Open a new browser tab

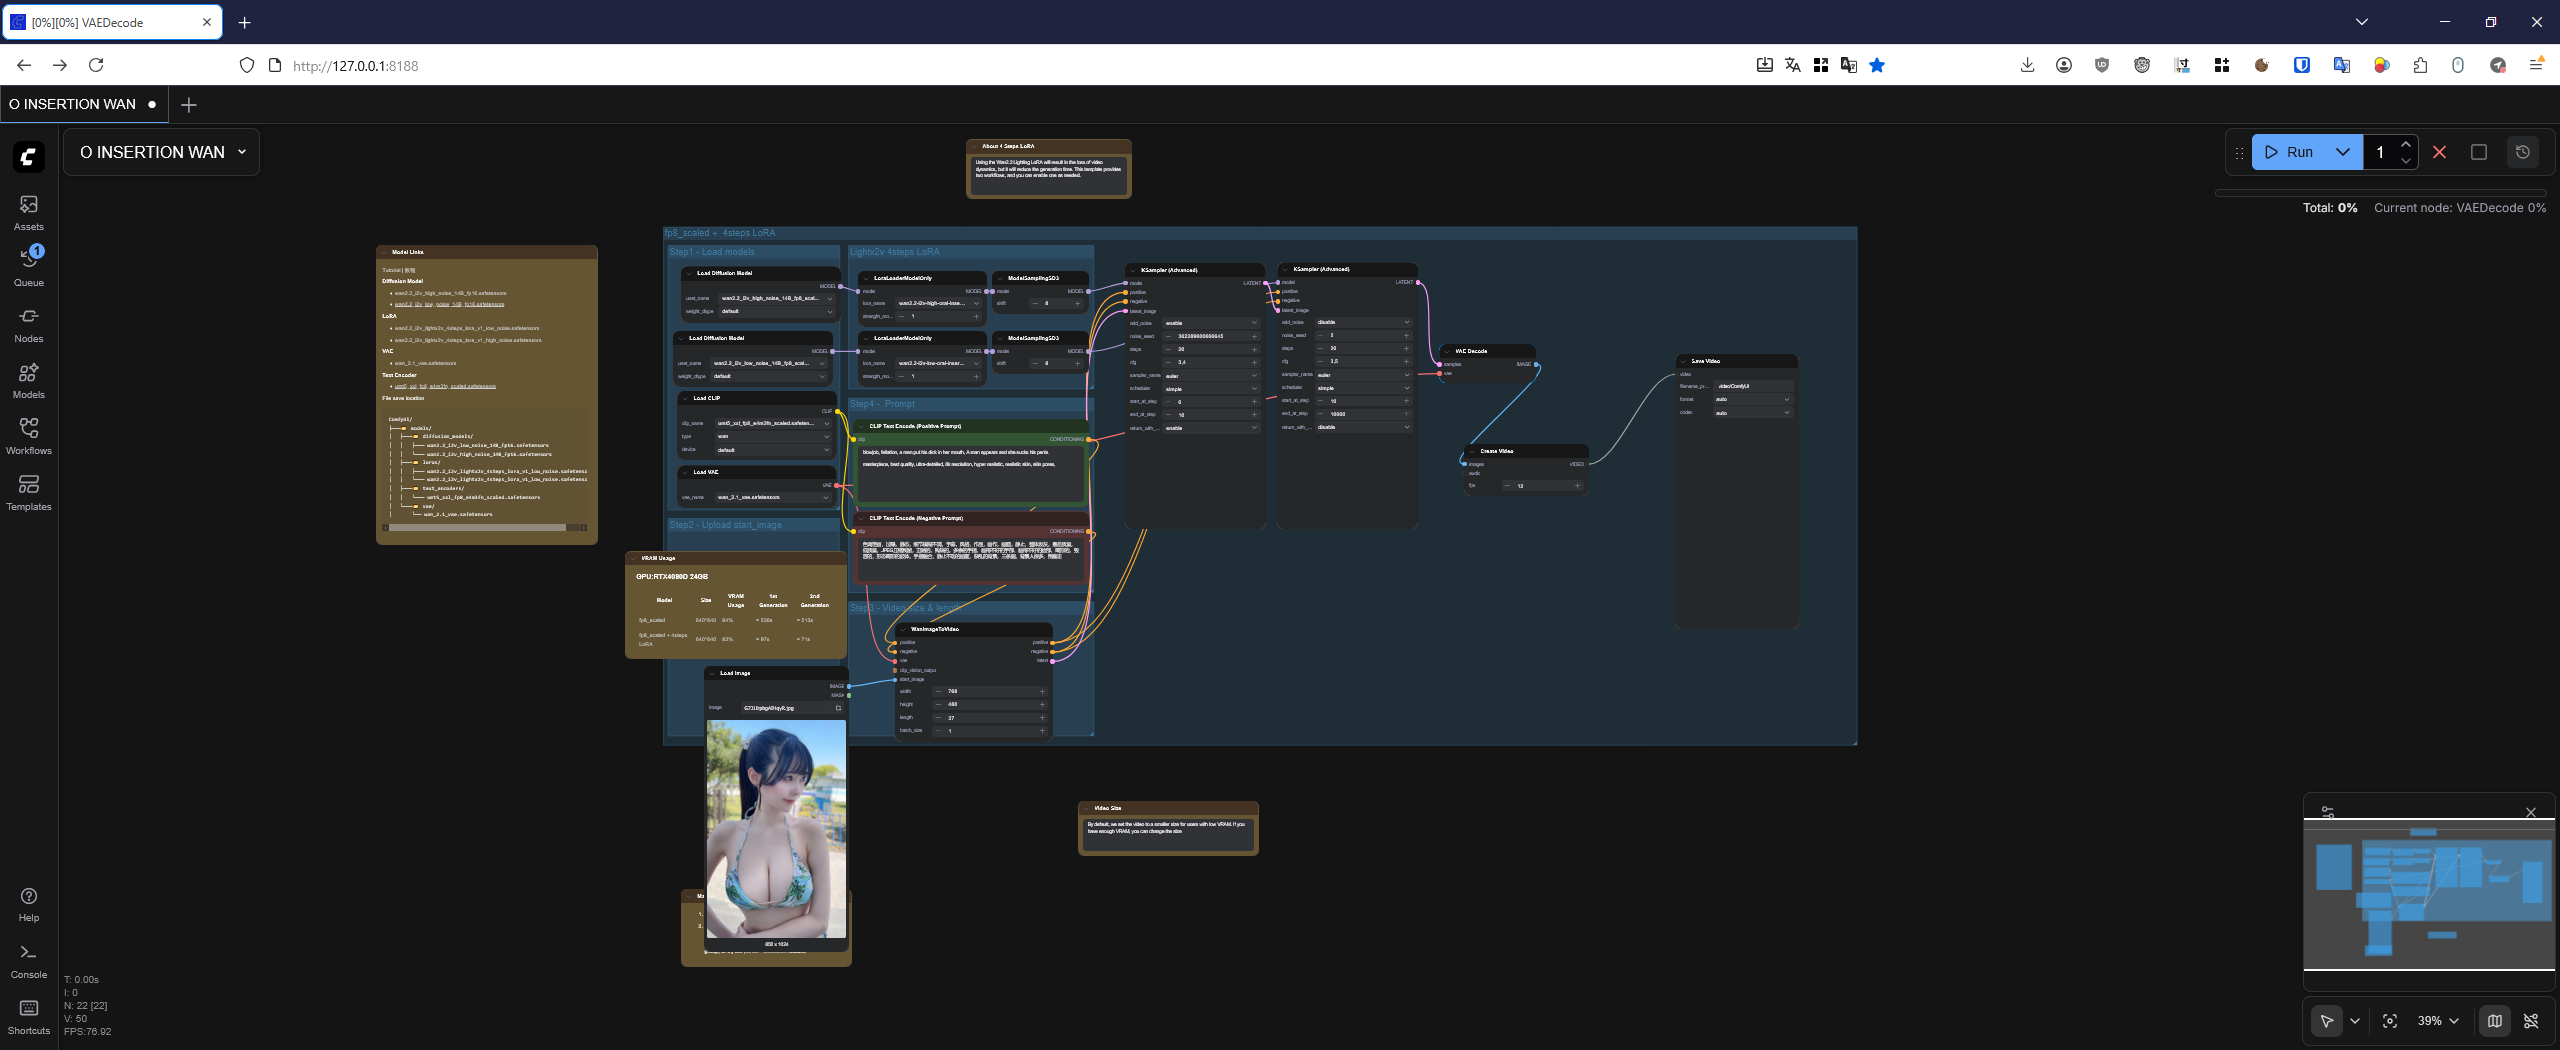pos(245,22)
